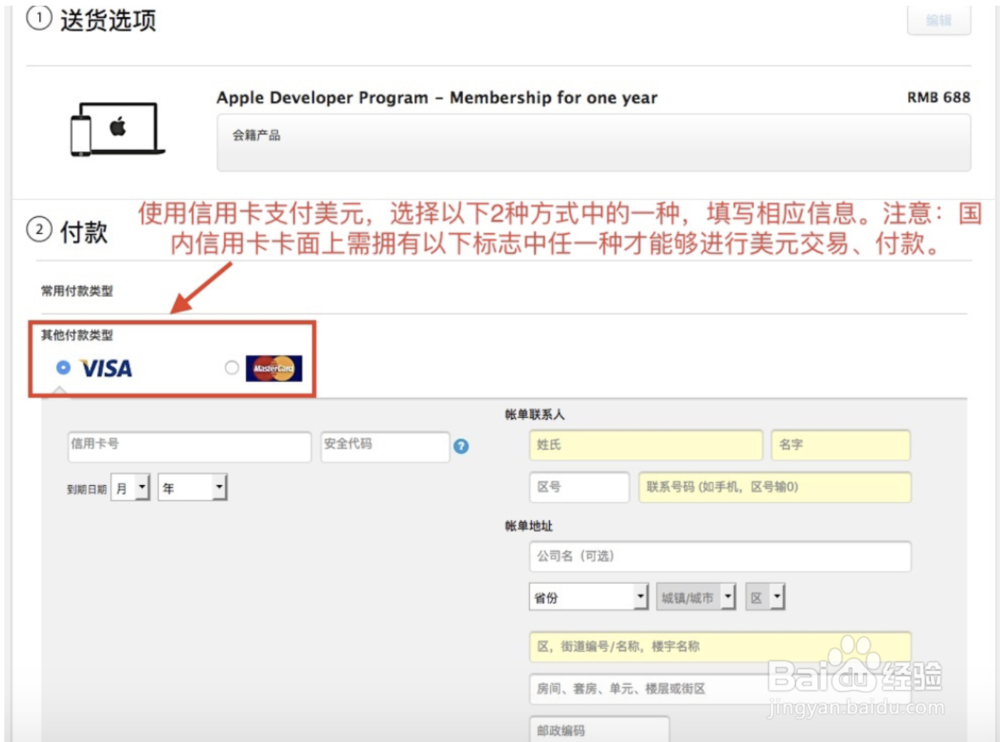Open the expiry 年 year dropdown
The height and width of the screenshot is (742, 1000).
click(x=193, y=487)
